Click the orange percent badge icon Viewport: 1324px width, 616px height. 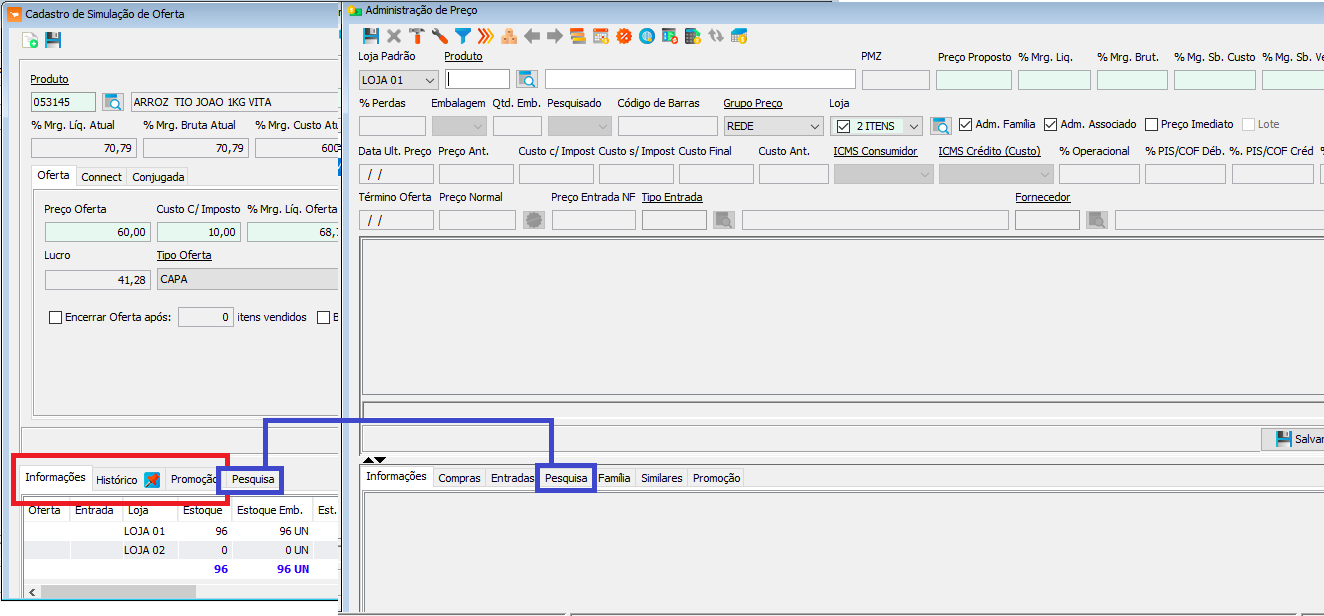pyautogui.click(x=624, y=36)
